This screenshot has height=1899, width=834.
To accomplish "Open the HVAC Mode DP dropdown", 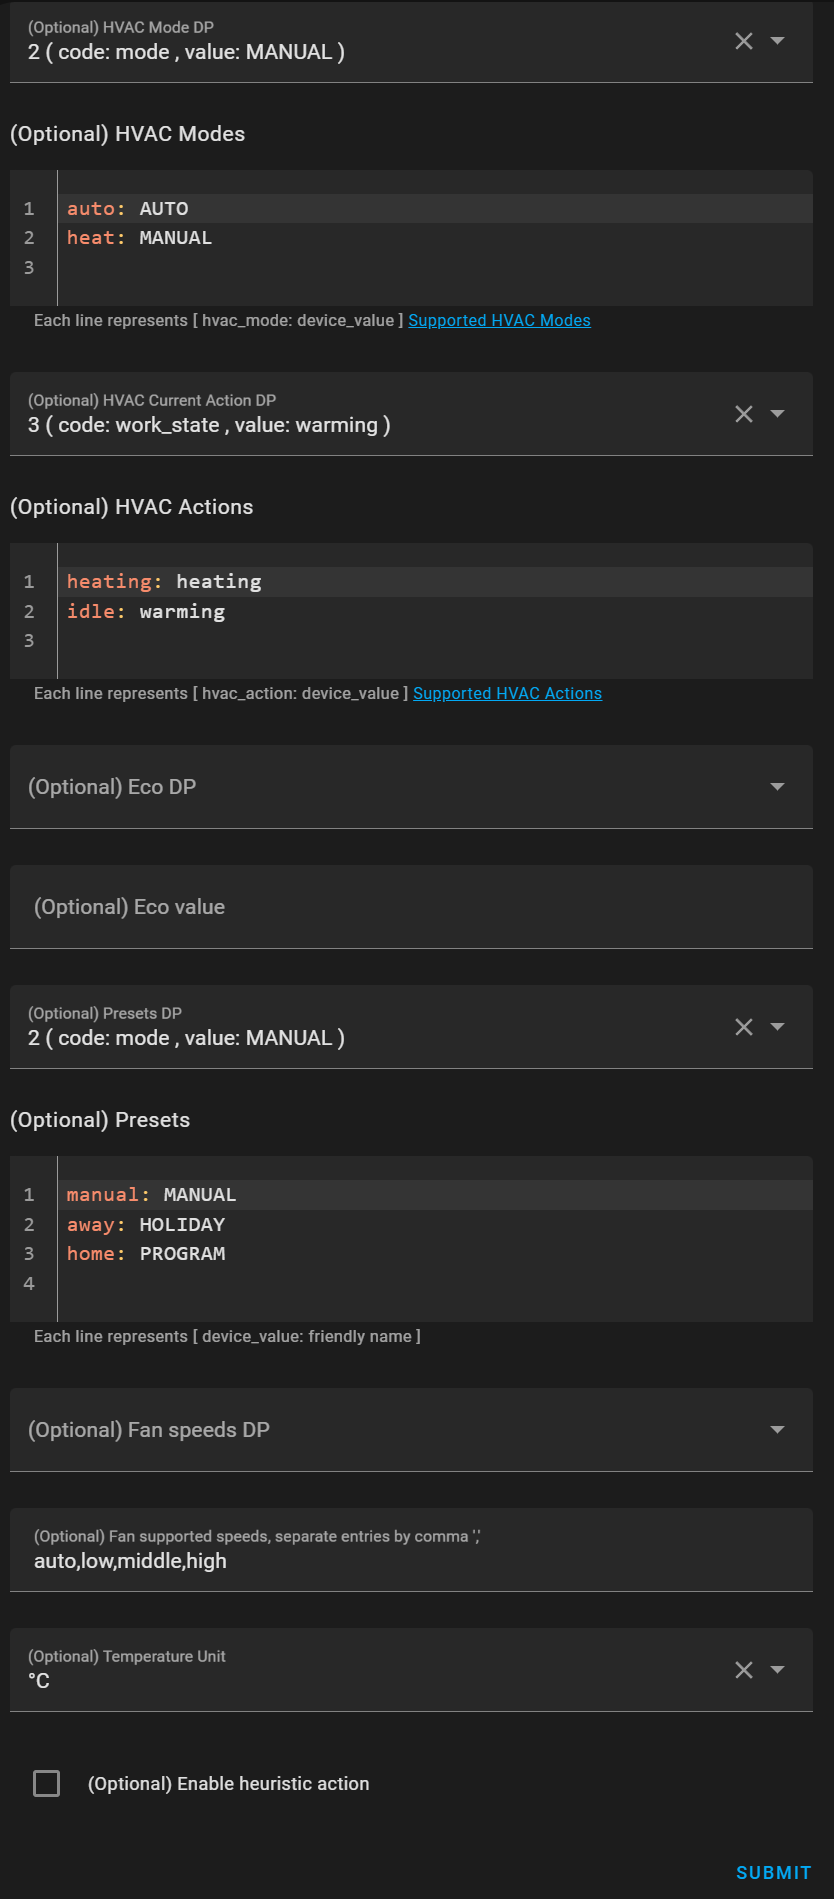I will tap(777, 41).
